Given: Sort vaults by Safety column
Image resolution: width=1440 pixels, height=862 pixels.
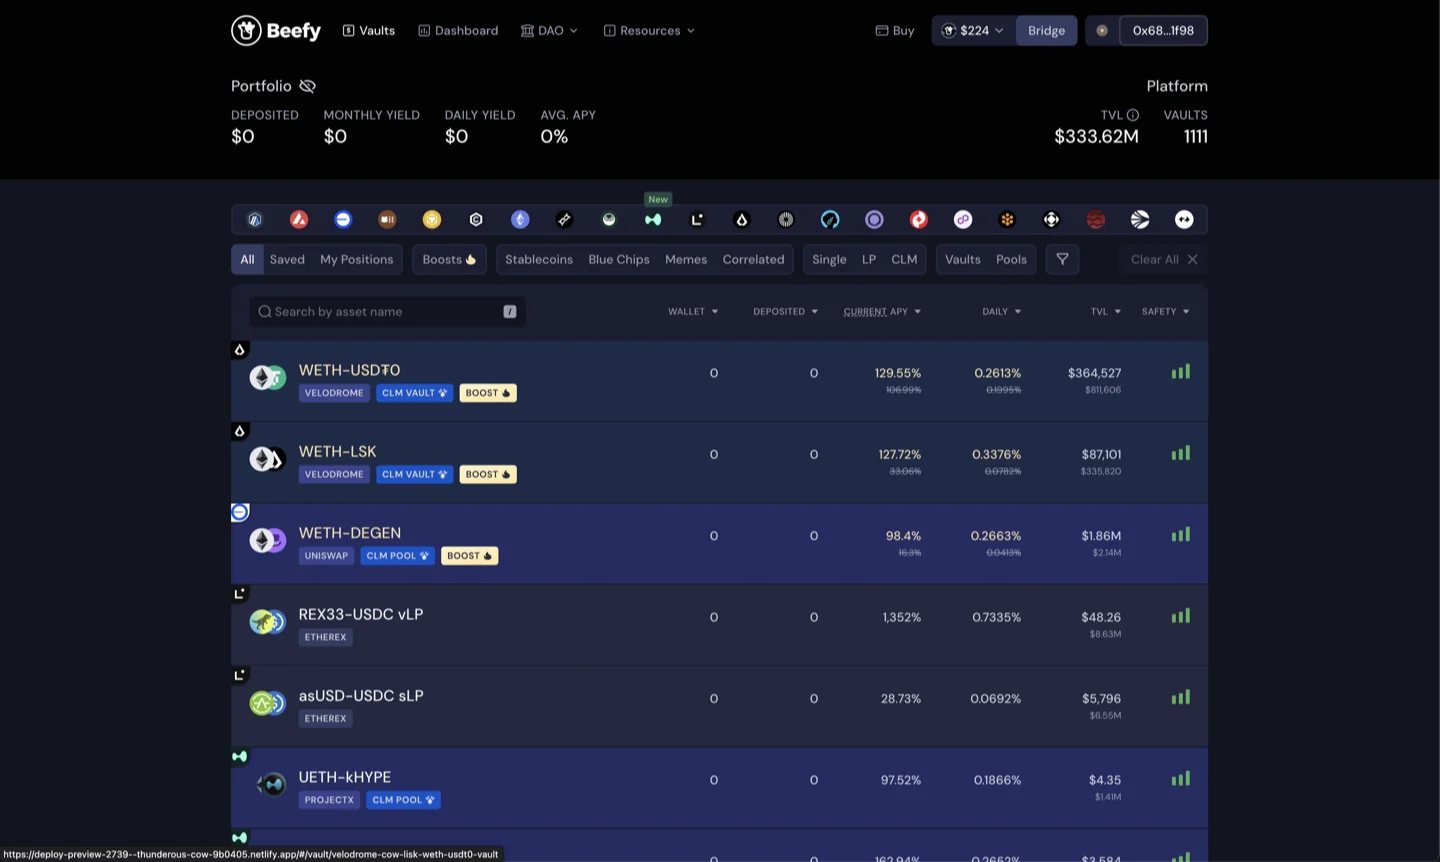Looking at the screenshot, I should (1165, 312).
